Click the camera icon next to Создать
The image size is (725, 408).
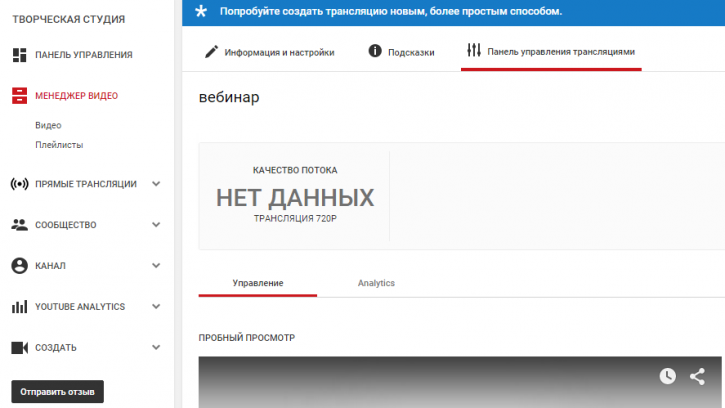pos(19,347)
